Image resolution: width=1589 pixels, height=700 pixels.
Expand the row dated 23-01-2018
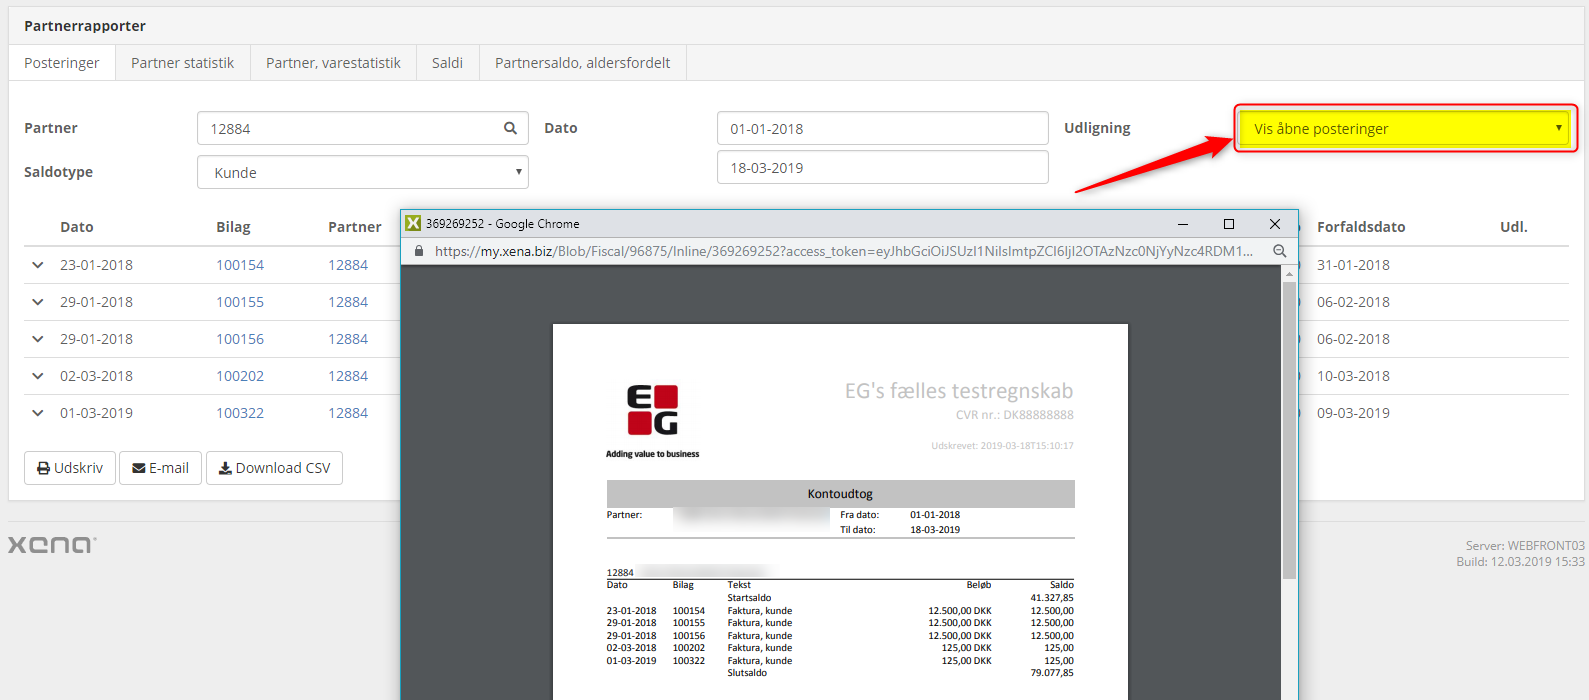pyautogui.click(x=38, y=265)
